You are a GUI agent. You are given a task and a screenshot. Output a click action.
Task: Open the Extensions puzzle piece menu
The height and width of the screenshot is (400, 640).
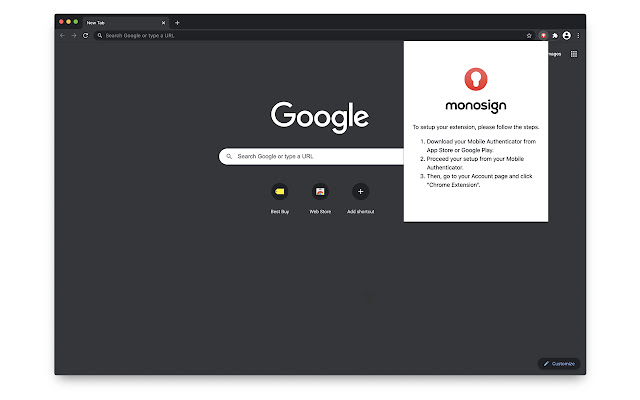coord(555,36)
